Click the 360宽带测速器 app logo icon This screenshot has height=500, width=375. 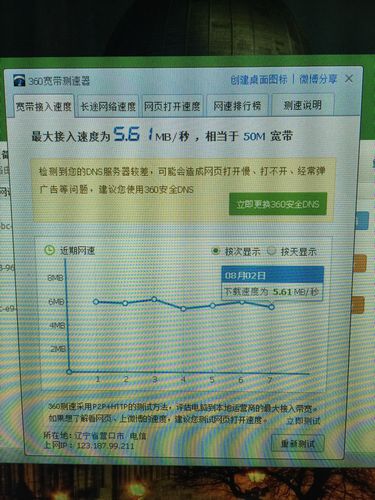coord(19,80)
